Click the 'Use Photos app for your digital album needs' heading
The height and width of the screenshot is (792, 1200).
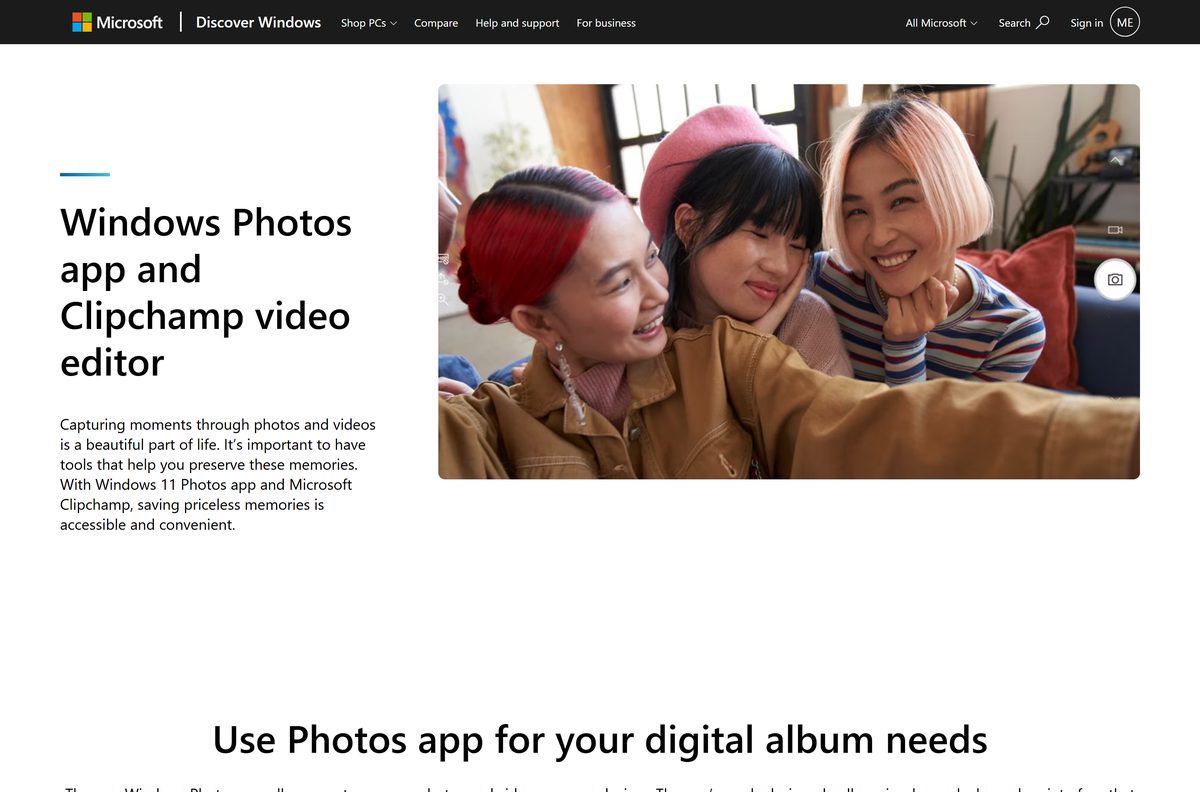[600, 740]
